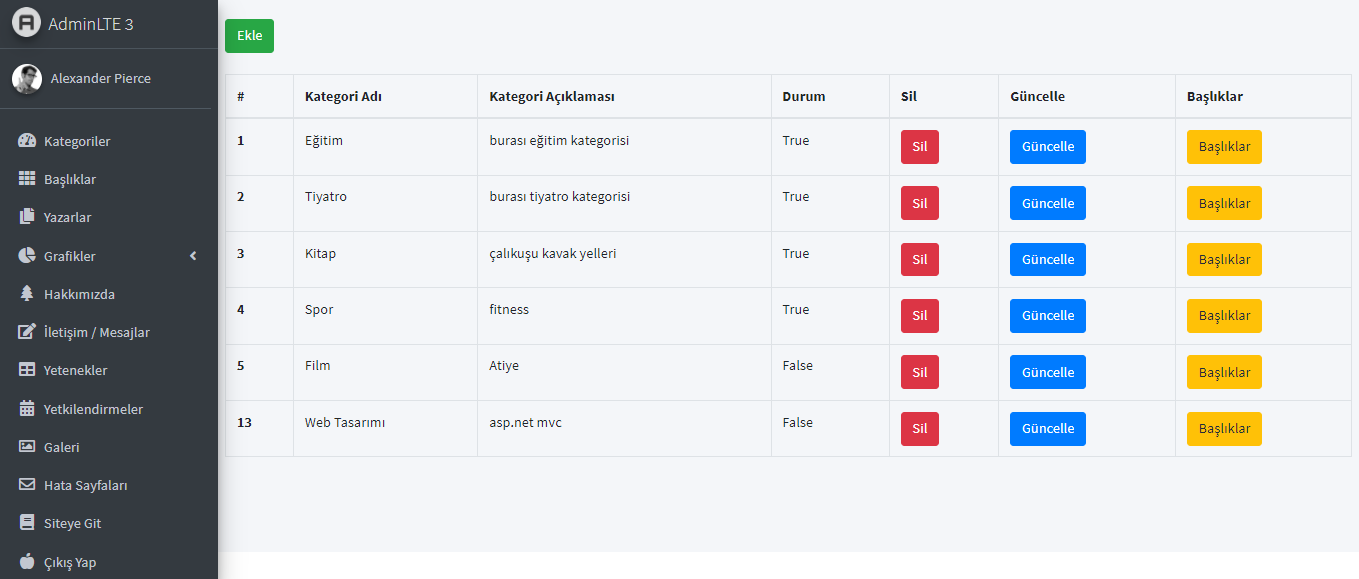Viewport: 1359px width, 579px height.
Task: Go to the Yazarlar menu item
Action: [109, 217]
